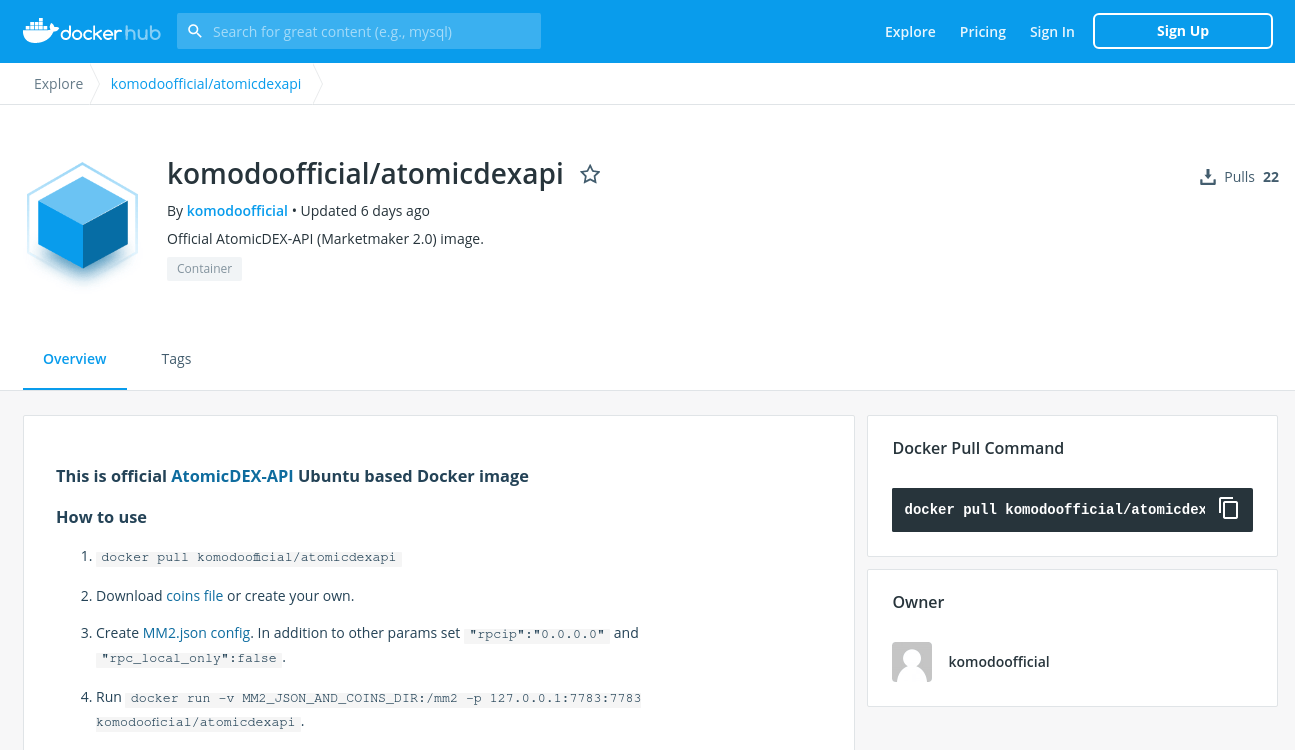Click the 'docker pull komodoofficial/atomicdexapi' code step
Image resolution: width=1295 pixels, height=750 pixels.
click(249, 557)
